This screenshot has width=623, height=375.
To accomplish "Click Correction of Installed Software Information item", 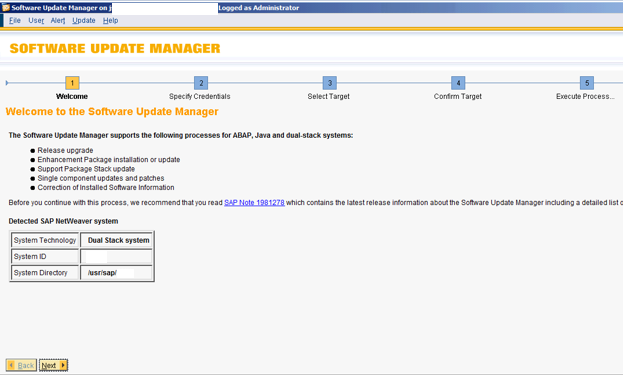I will click(106, 188).
